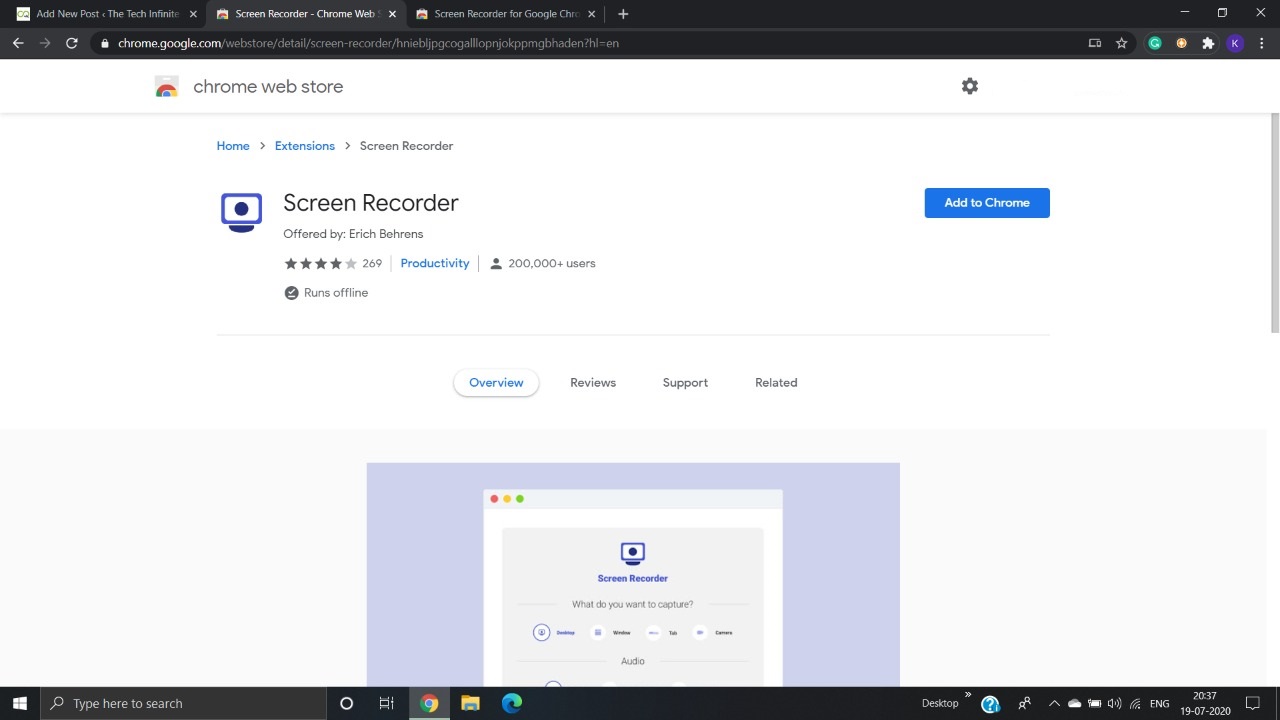Screen dimensions: 1280x720
Task: Click the extension preview screenshot
Action: coord(633,574)
